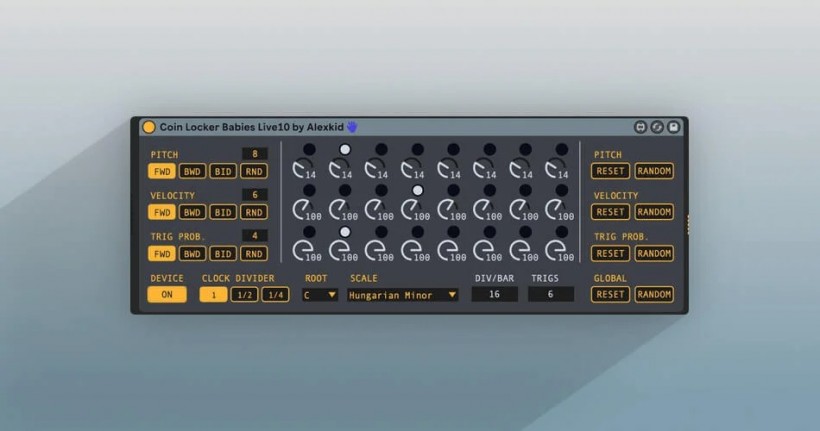Set Velocity direction to RND
This screenshot has width=820, height=431.
254,212
